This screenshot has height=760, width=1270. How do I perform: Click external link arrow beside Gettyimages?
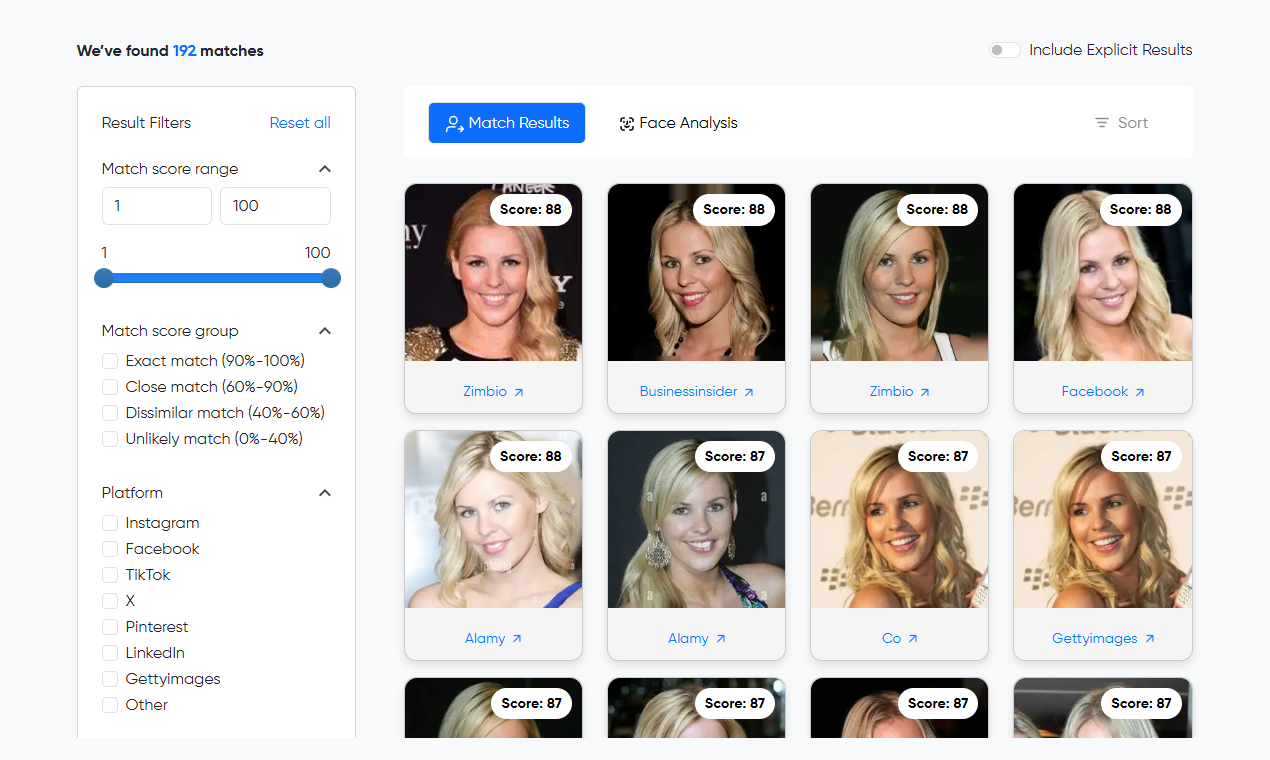pos(1149,639)
